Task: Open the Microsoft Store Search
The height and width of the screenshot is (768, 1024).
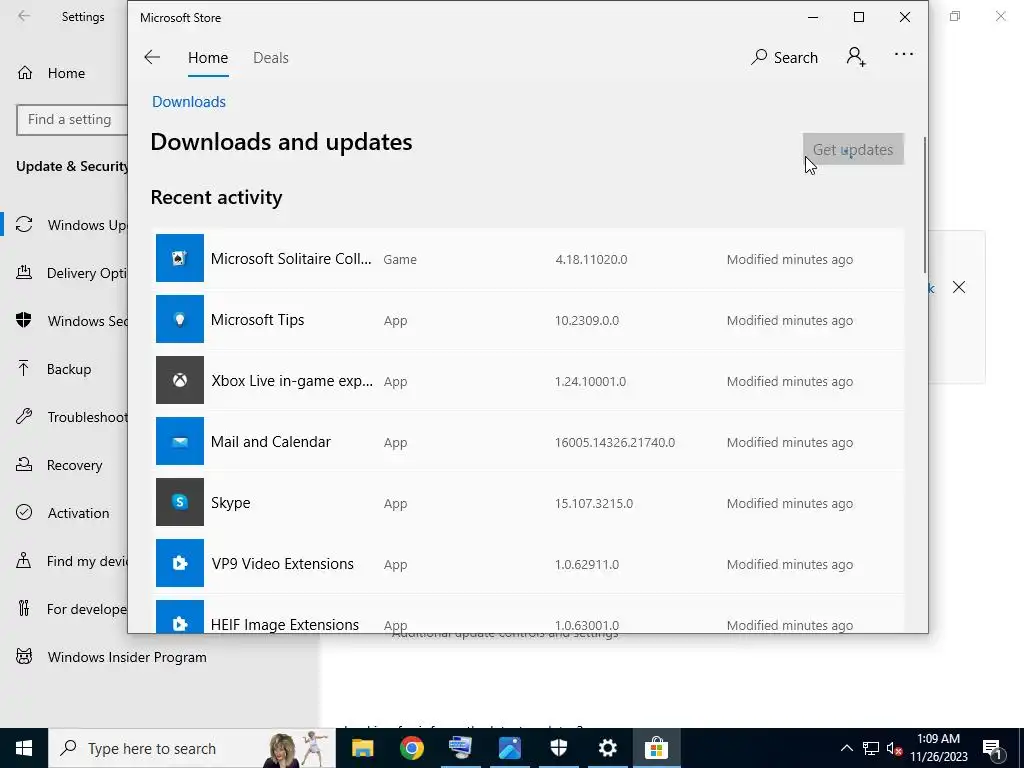Action: click(x=784, y=57)
